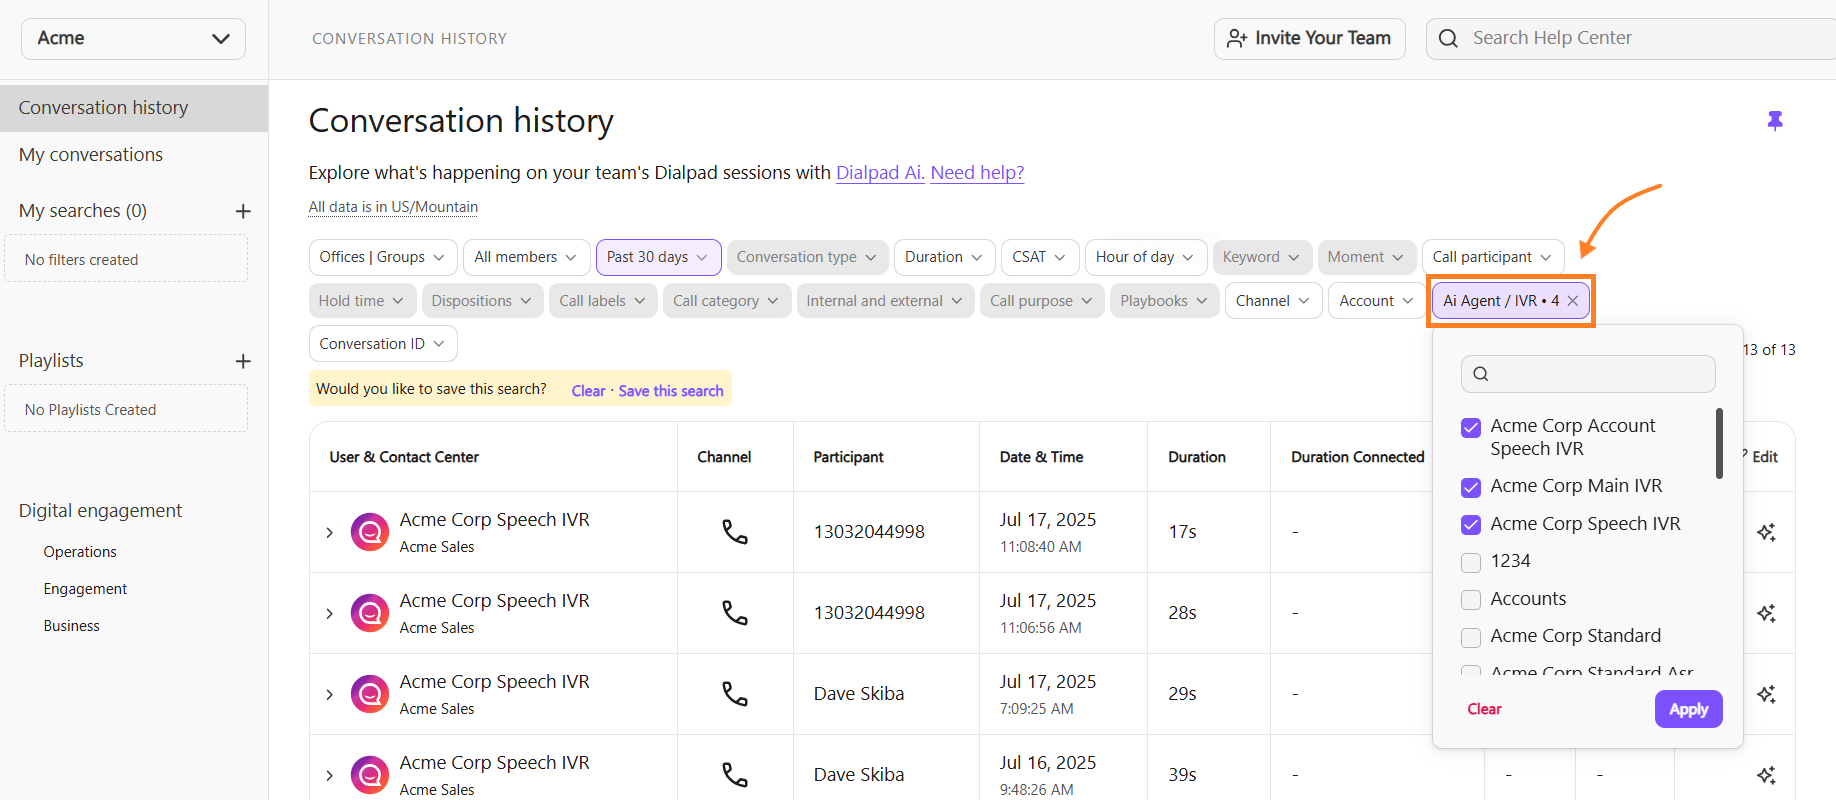
Task: Uncheck Acme Corp Account Speech IVR
Action: [1471, 428]
